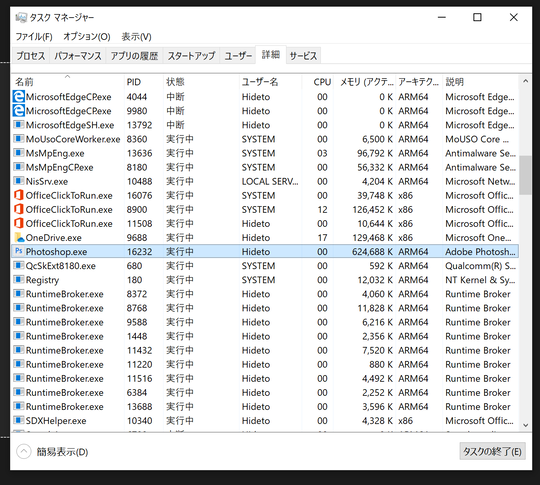This screenshot has width=540, height=485.
Task: Click memory value 96,792 K
Action: (375, 153)
